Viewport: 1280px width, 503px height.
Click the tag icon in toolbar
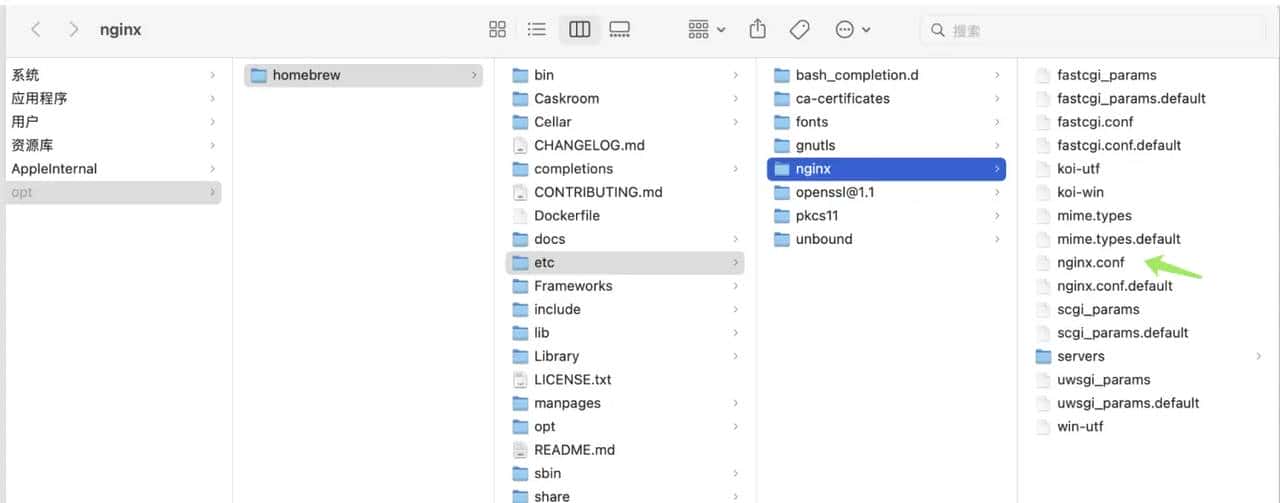(799, 30)
